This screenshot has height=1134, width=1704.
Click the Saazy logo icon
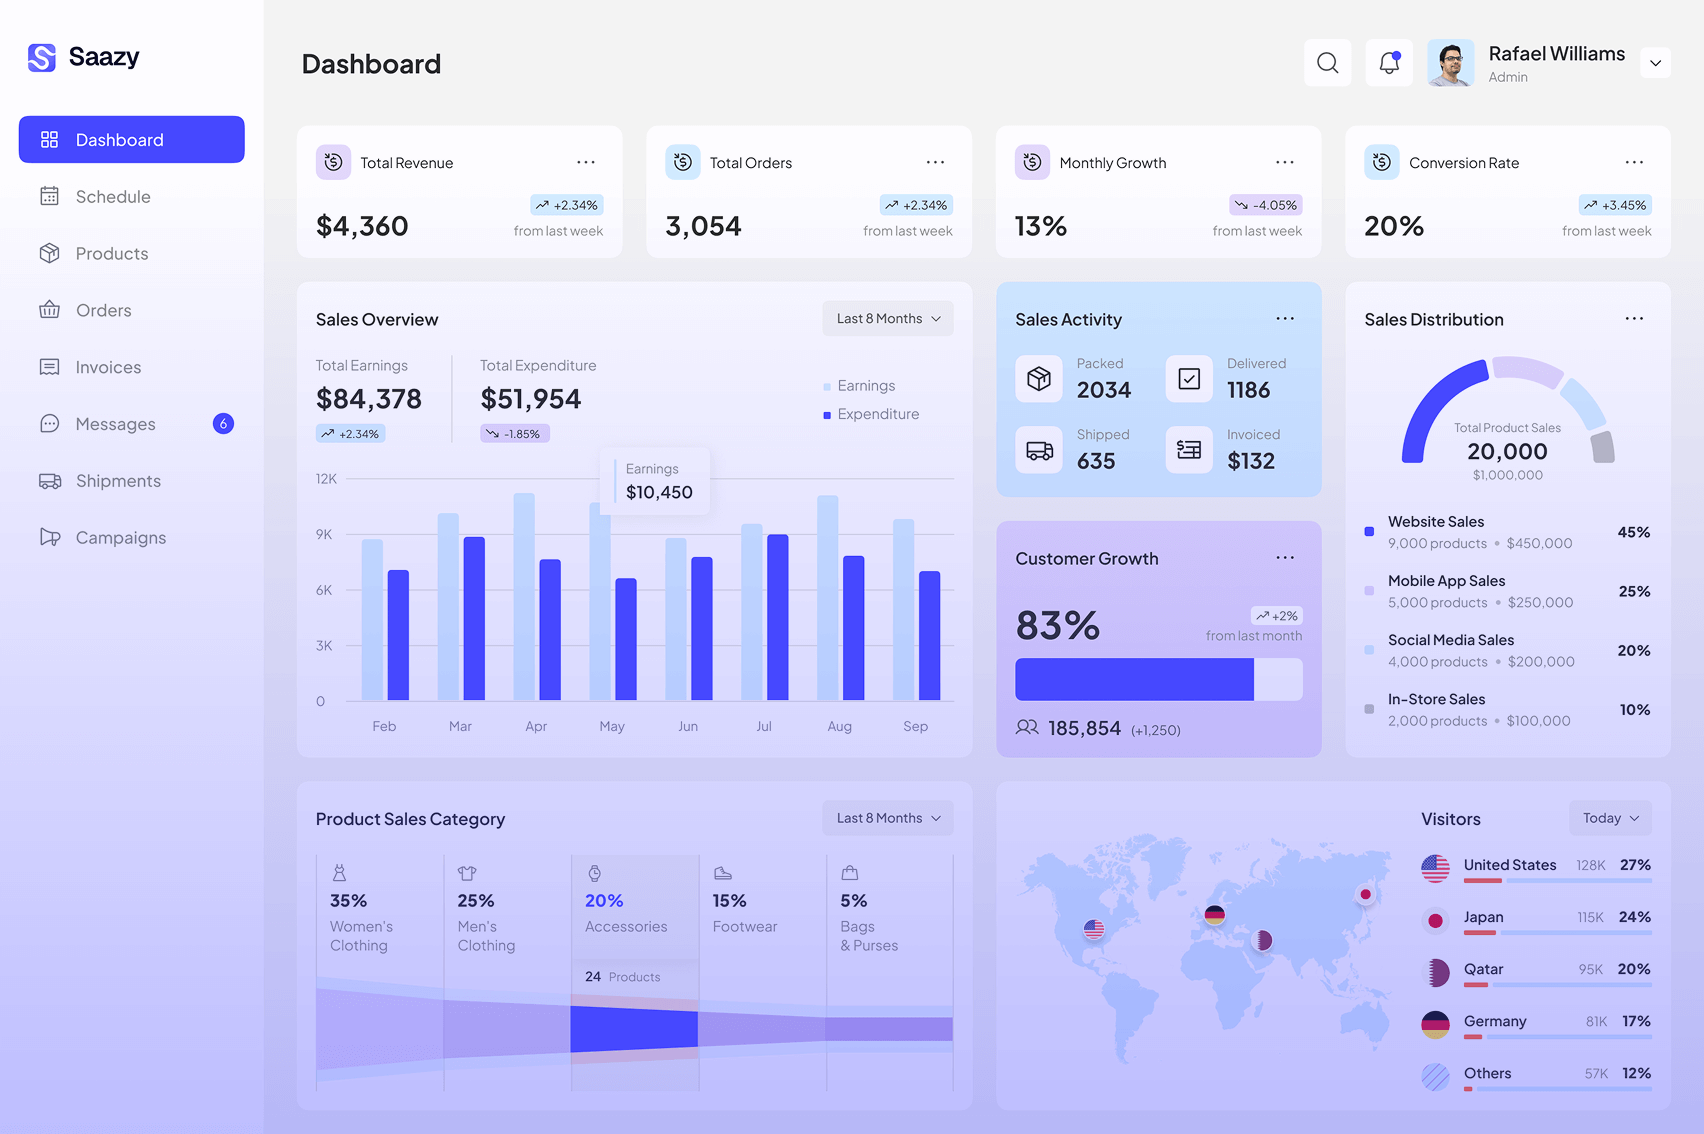(x=42, y=58)
